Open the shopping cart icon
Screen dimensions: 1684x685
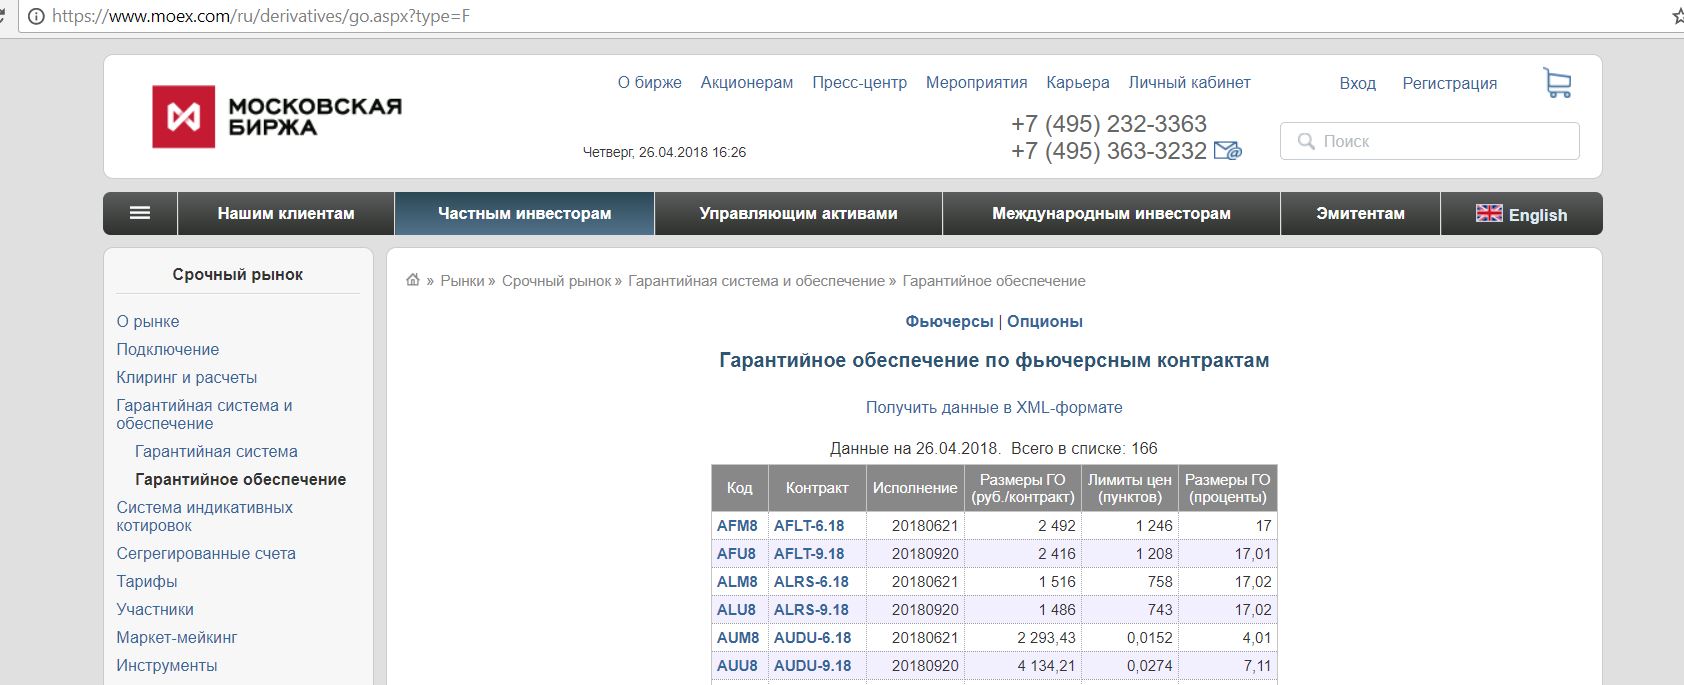coord(1557,83)
